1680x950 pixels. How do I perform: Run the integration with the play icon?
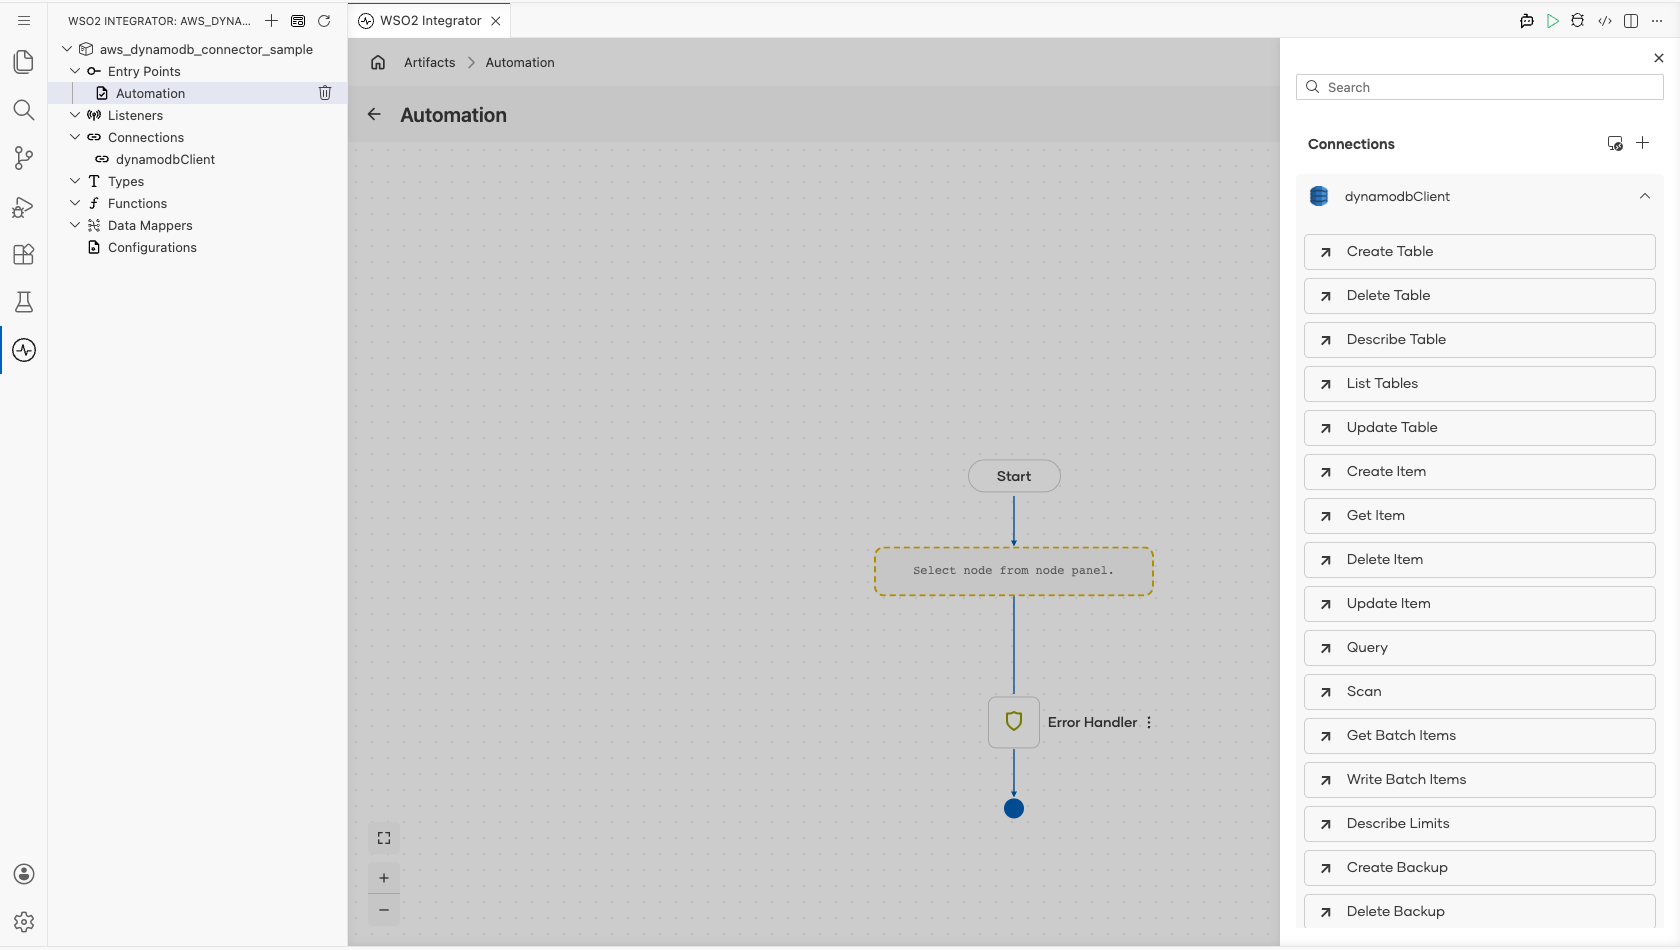pos(1552,21)
